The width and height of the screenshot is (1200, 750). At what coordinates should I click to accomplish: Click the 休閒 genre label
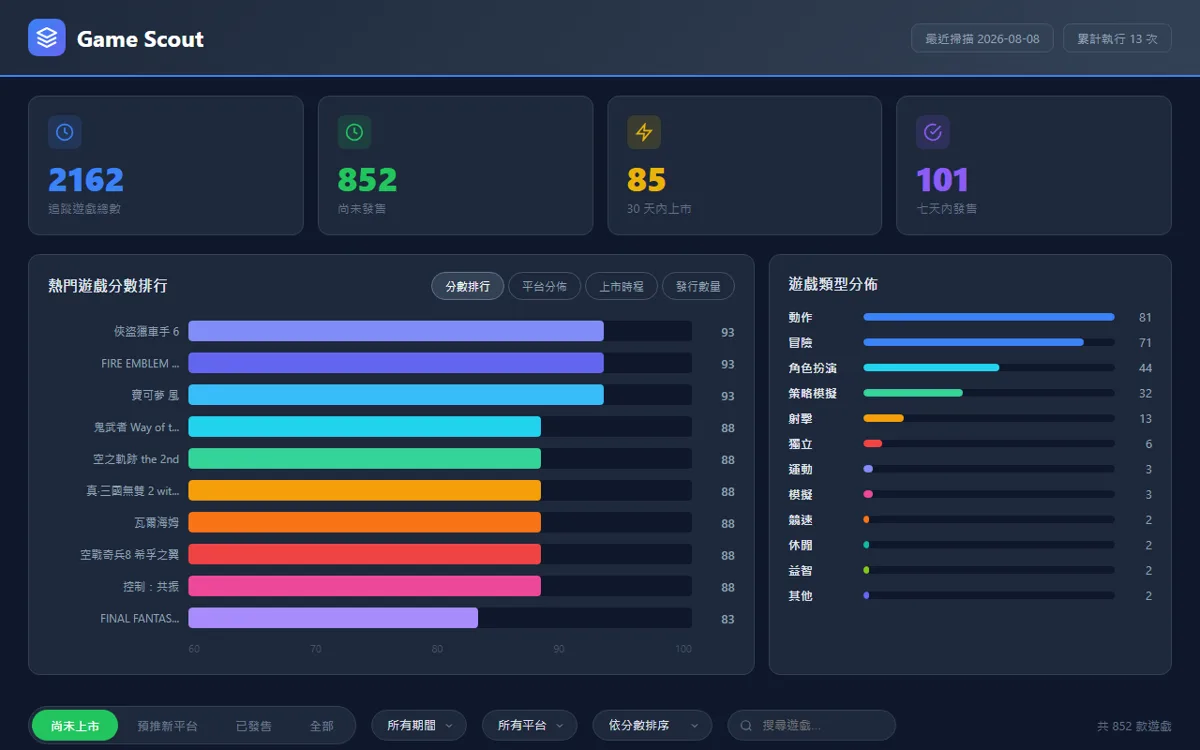point(800,545)
